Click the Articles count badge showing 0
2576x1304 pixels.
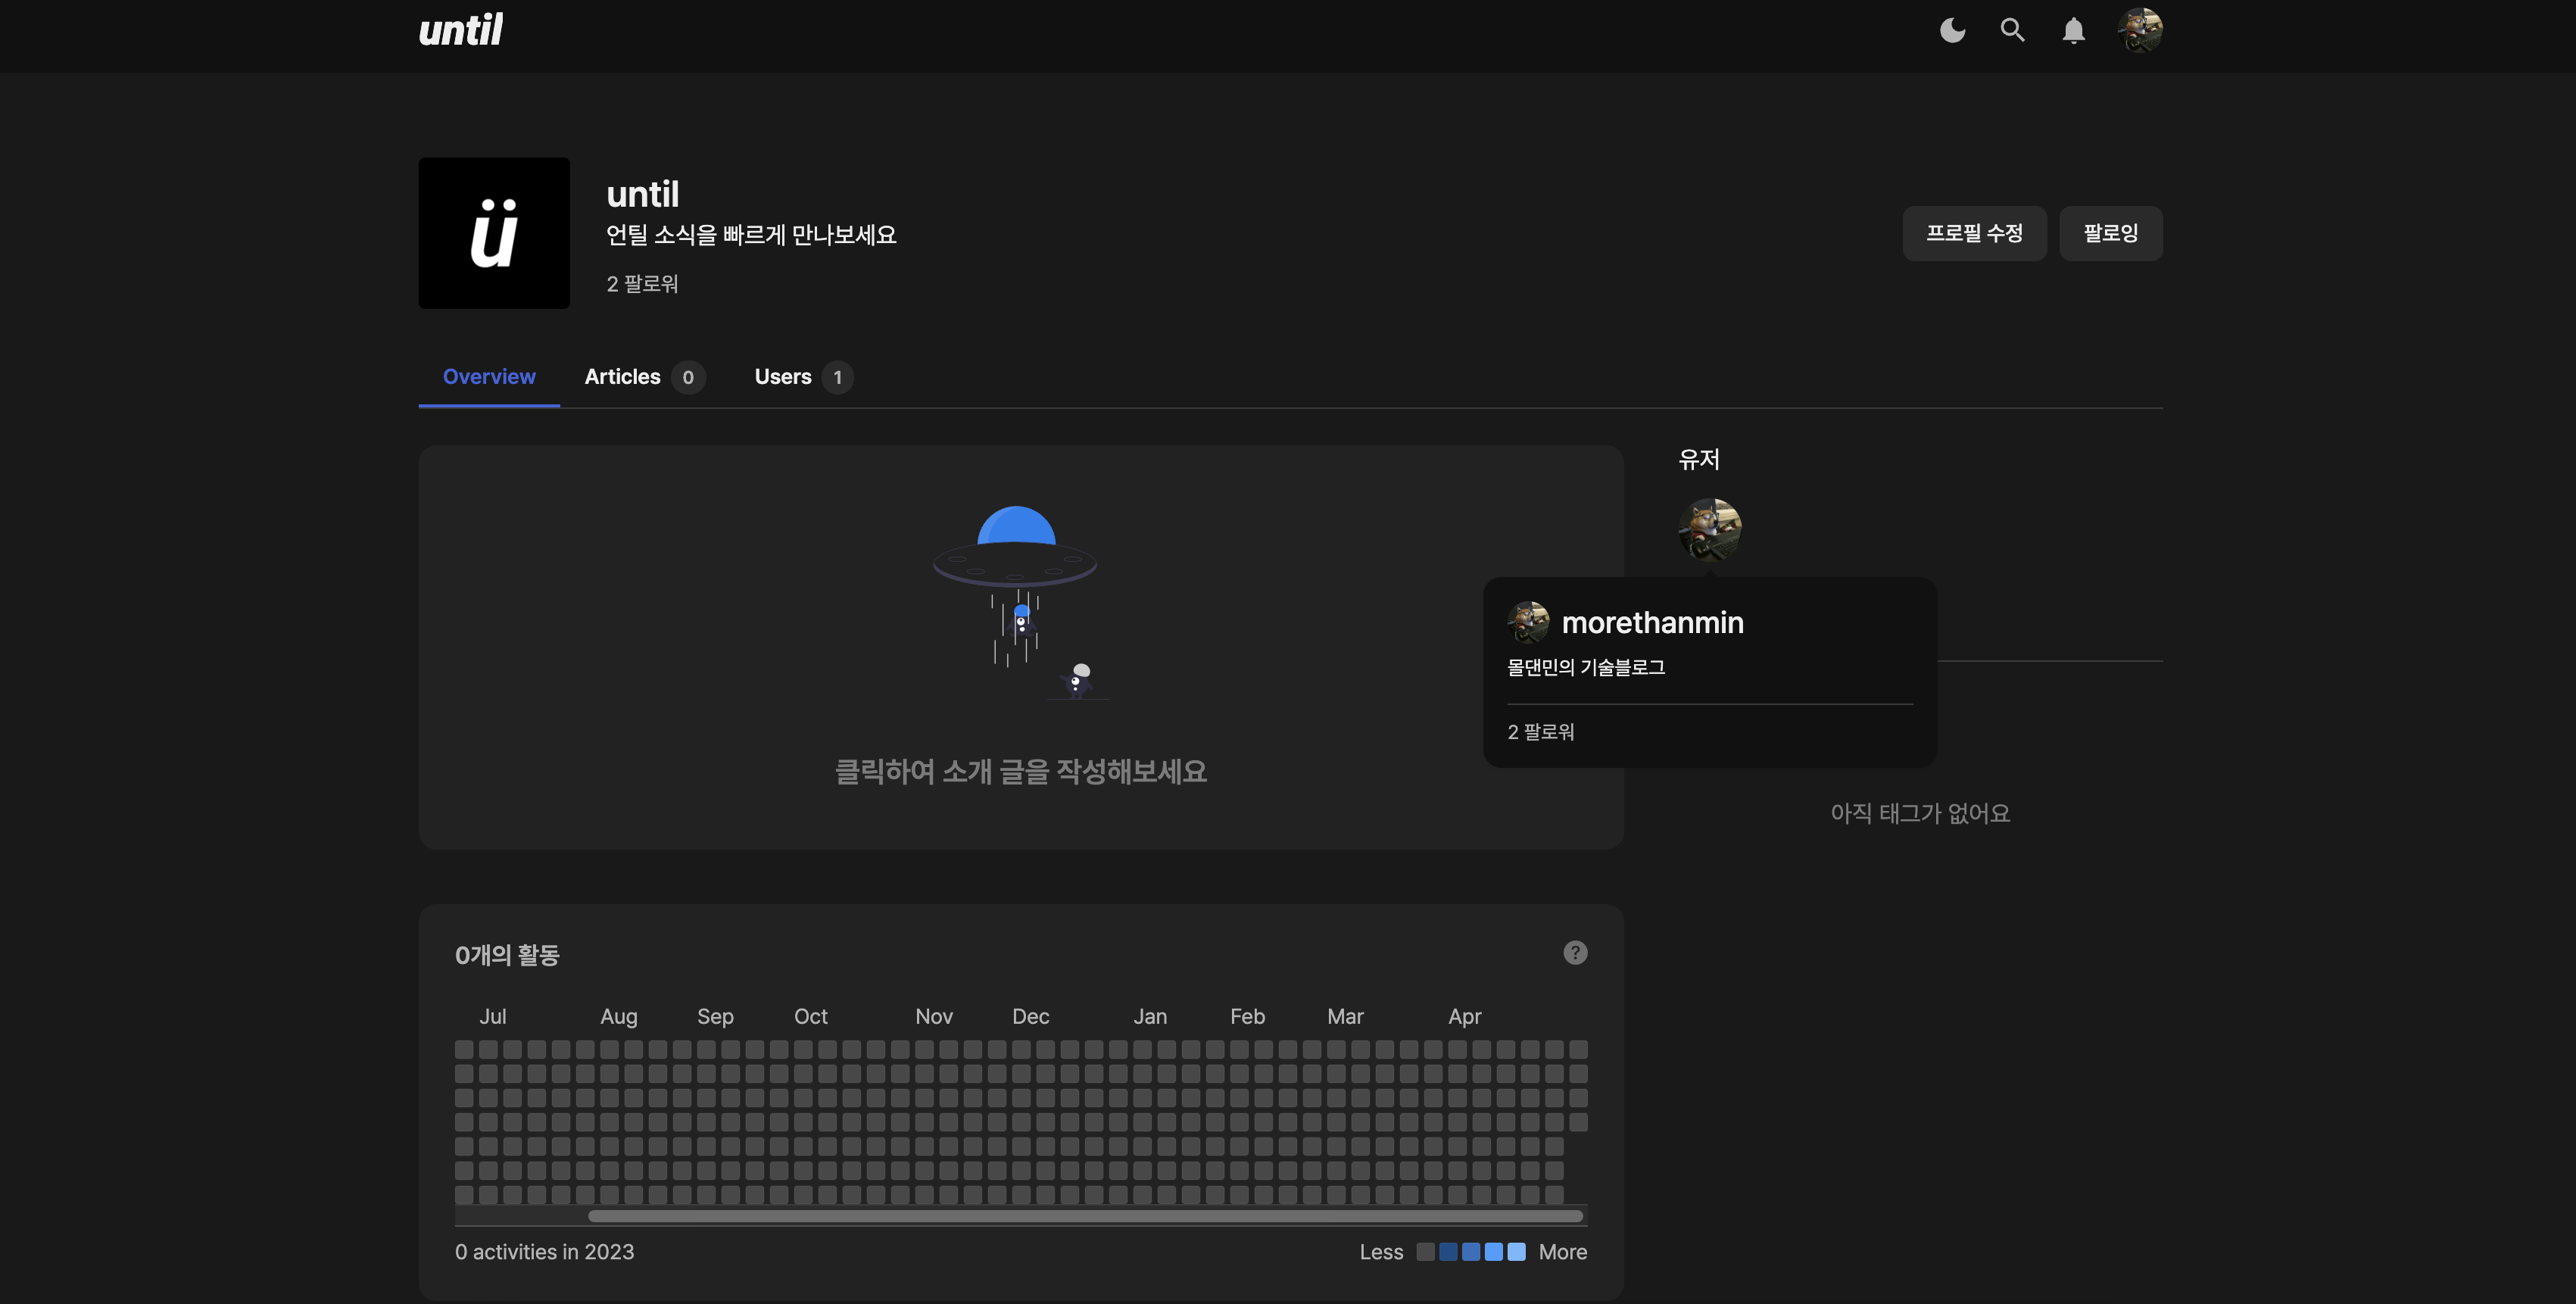click(688, 377)
